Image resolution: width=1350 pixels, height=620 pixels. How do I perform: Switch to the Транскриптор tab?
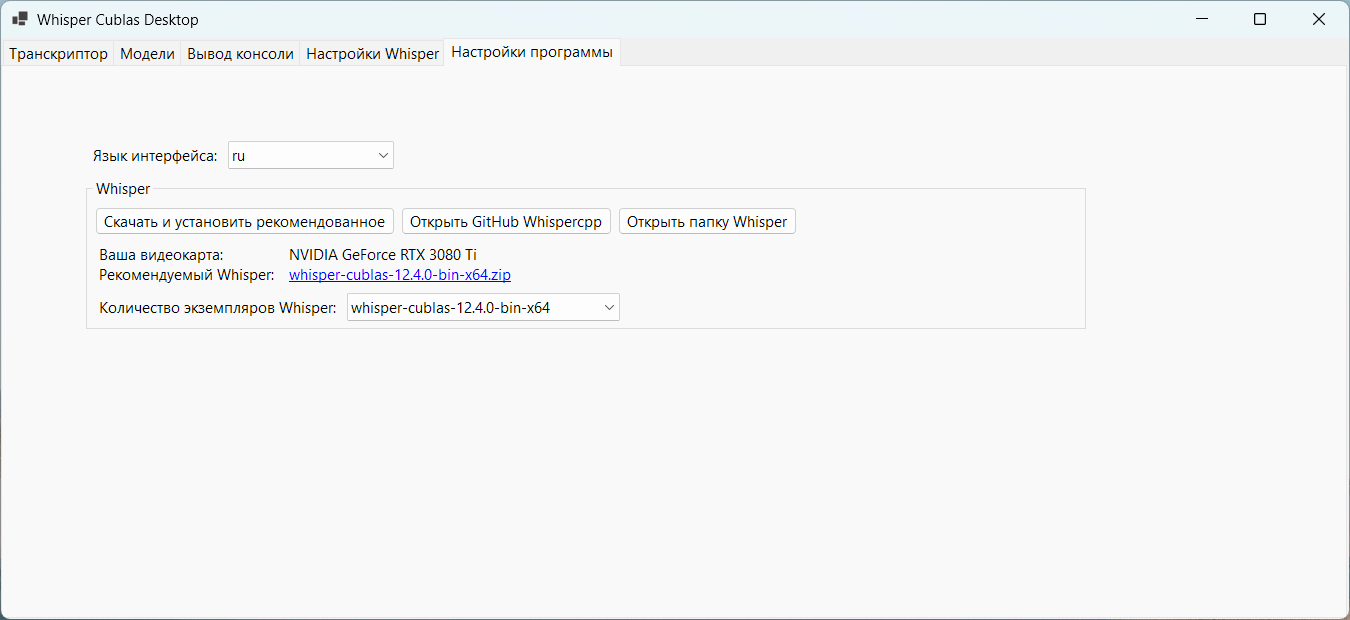[x=57, y=54]
